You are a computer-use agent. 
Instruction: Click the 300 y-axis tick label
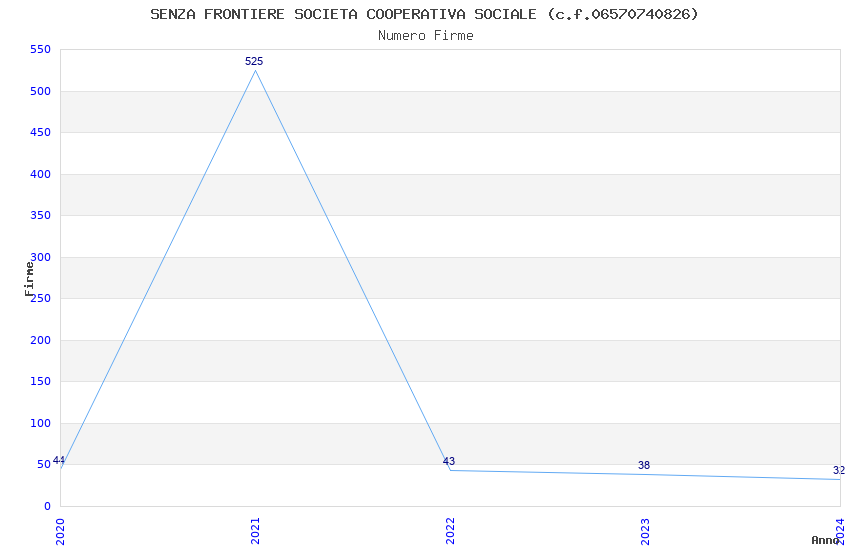[41, 257]
